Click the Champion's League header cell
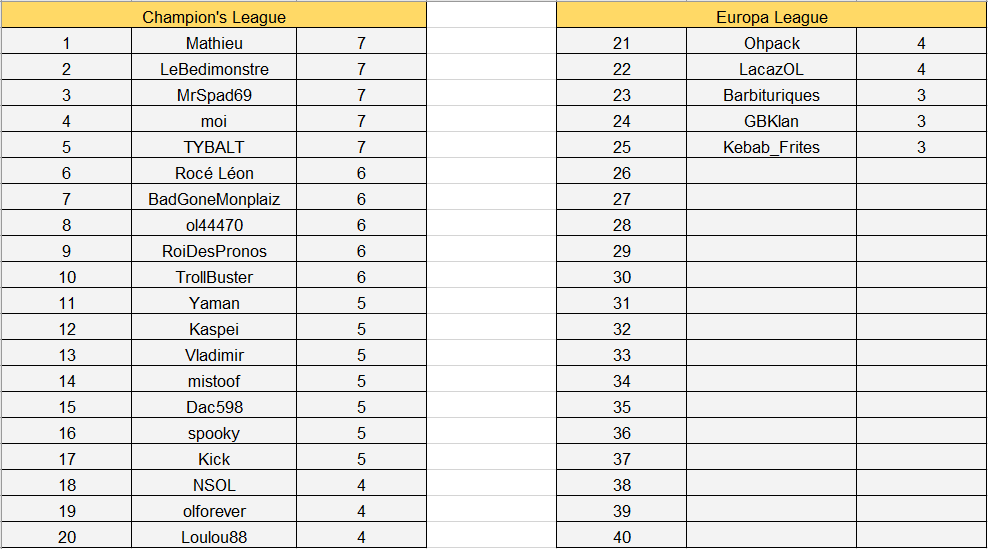Viewport: 988px width, 549px height. [214, 17]
